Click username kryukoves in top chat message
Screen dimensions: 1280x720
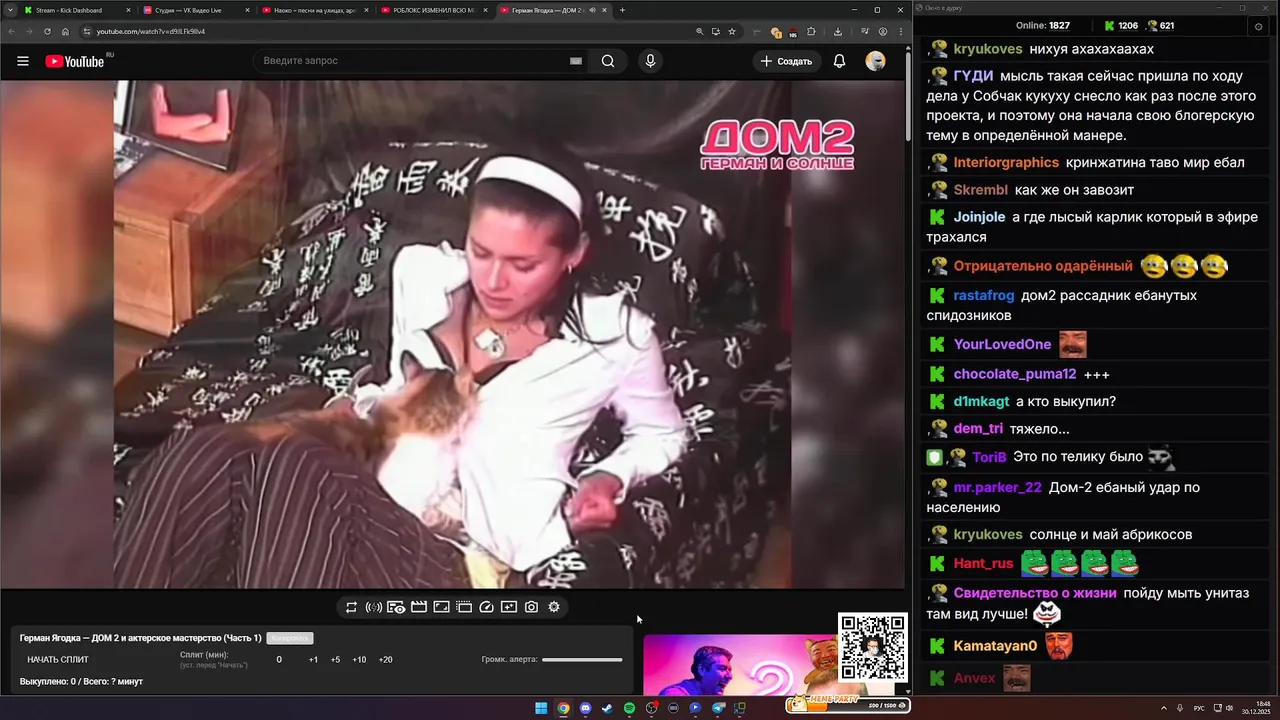[x=988, y=49]
